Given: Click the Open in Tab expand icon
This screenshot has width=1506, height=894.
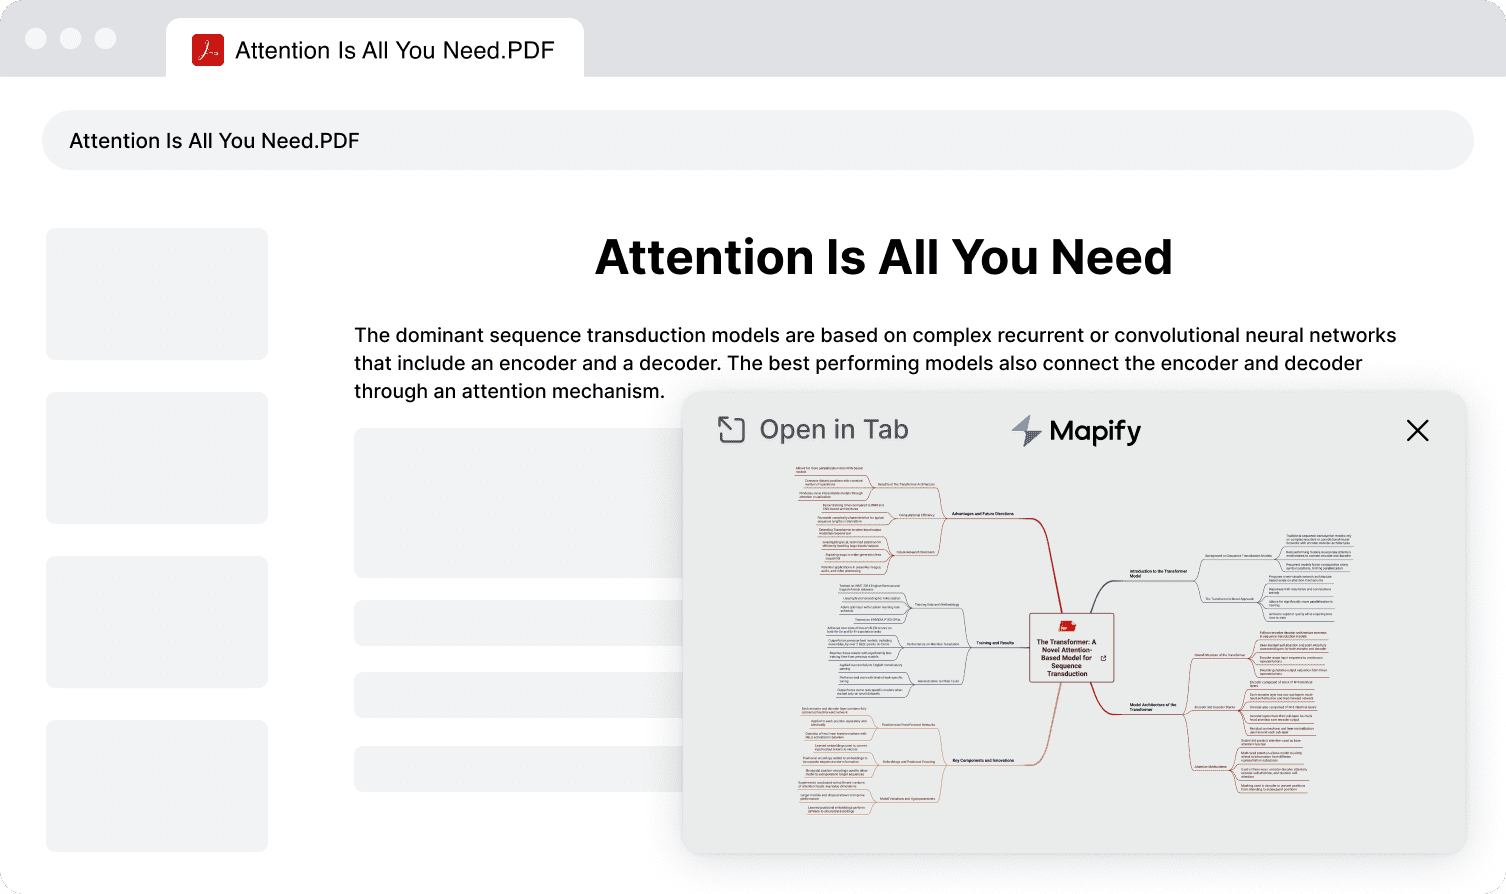Looking at the screenshot, I should click(x=731, y=430).
